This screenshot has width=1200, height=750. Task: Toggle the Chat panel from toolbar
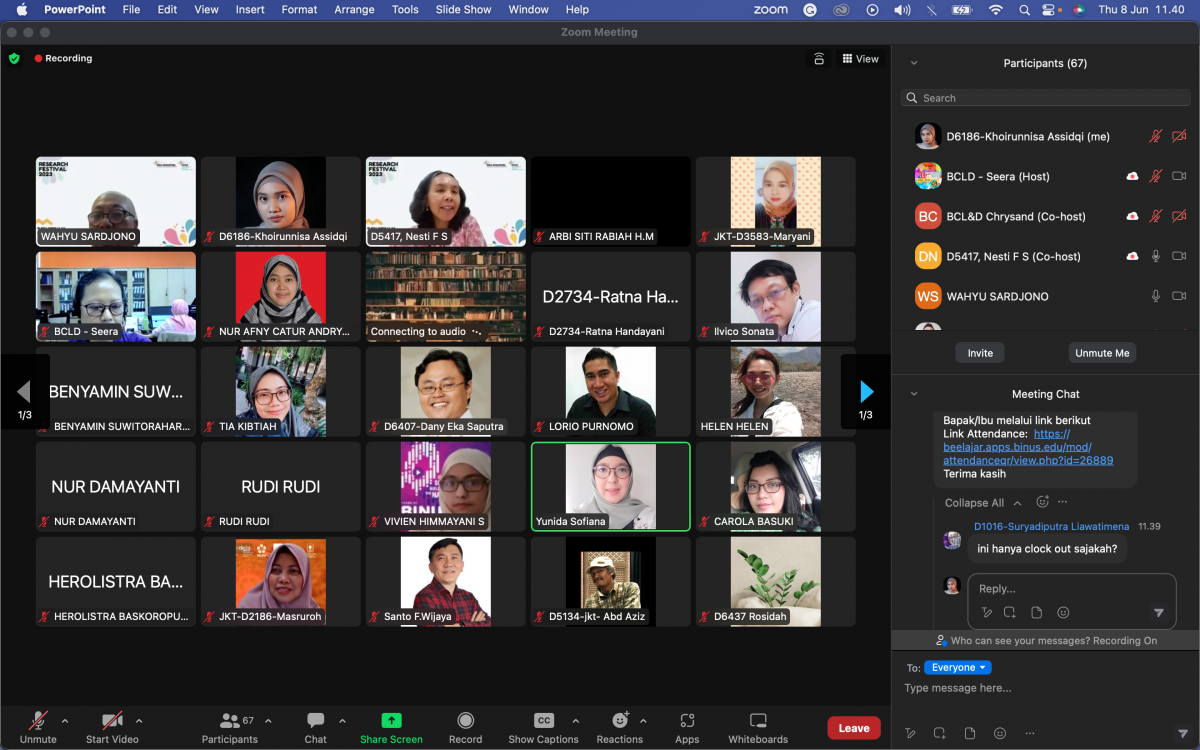316,728
